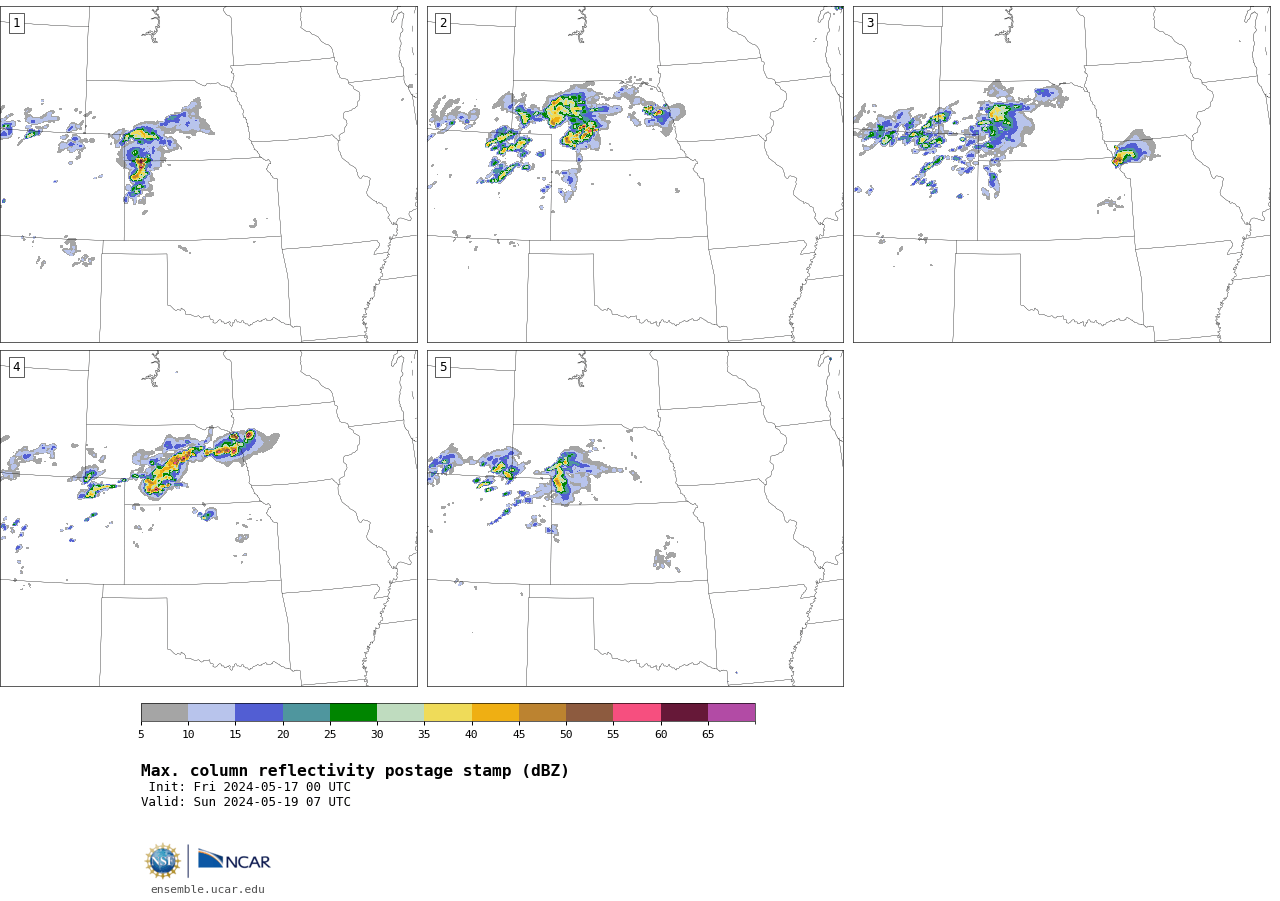Open the ensemble.ucar.edu link
This screenshot has width=1280, height=901.
pos(208,890)
